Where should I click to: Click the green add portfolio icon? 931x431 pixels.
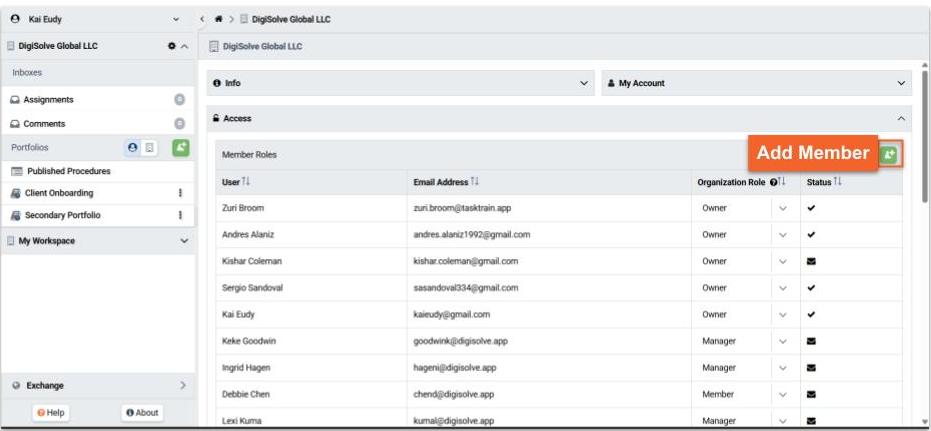180,148
